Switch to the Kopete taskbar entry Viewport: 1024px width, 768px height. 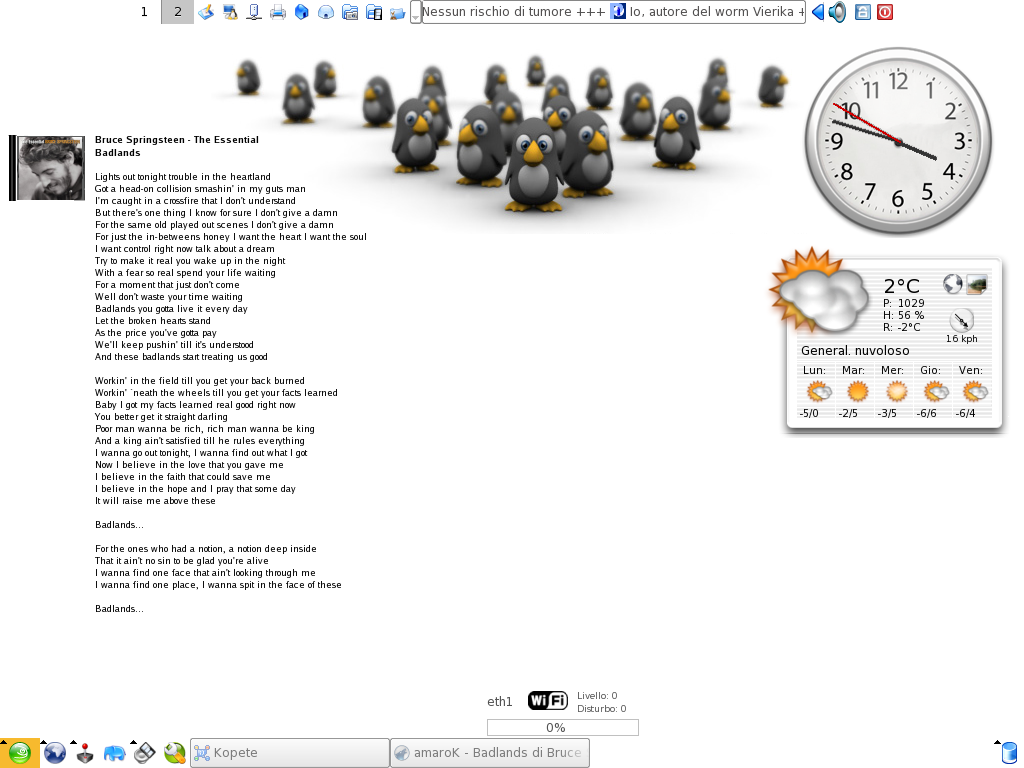[290, 753]
